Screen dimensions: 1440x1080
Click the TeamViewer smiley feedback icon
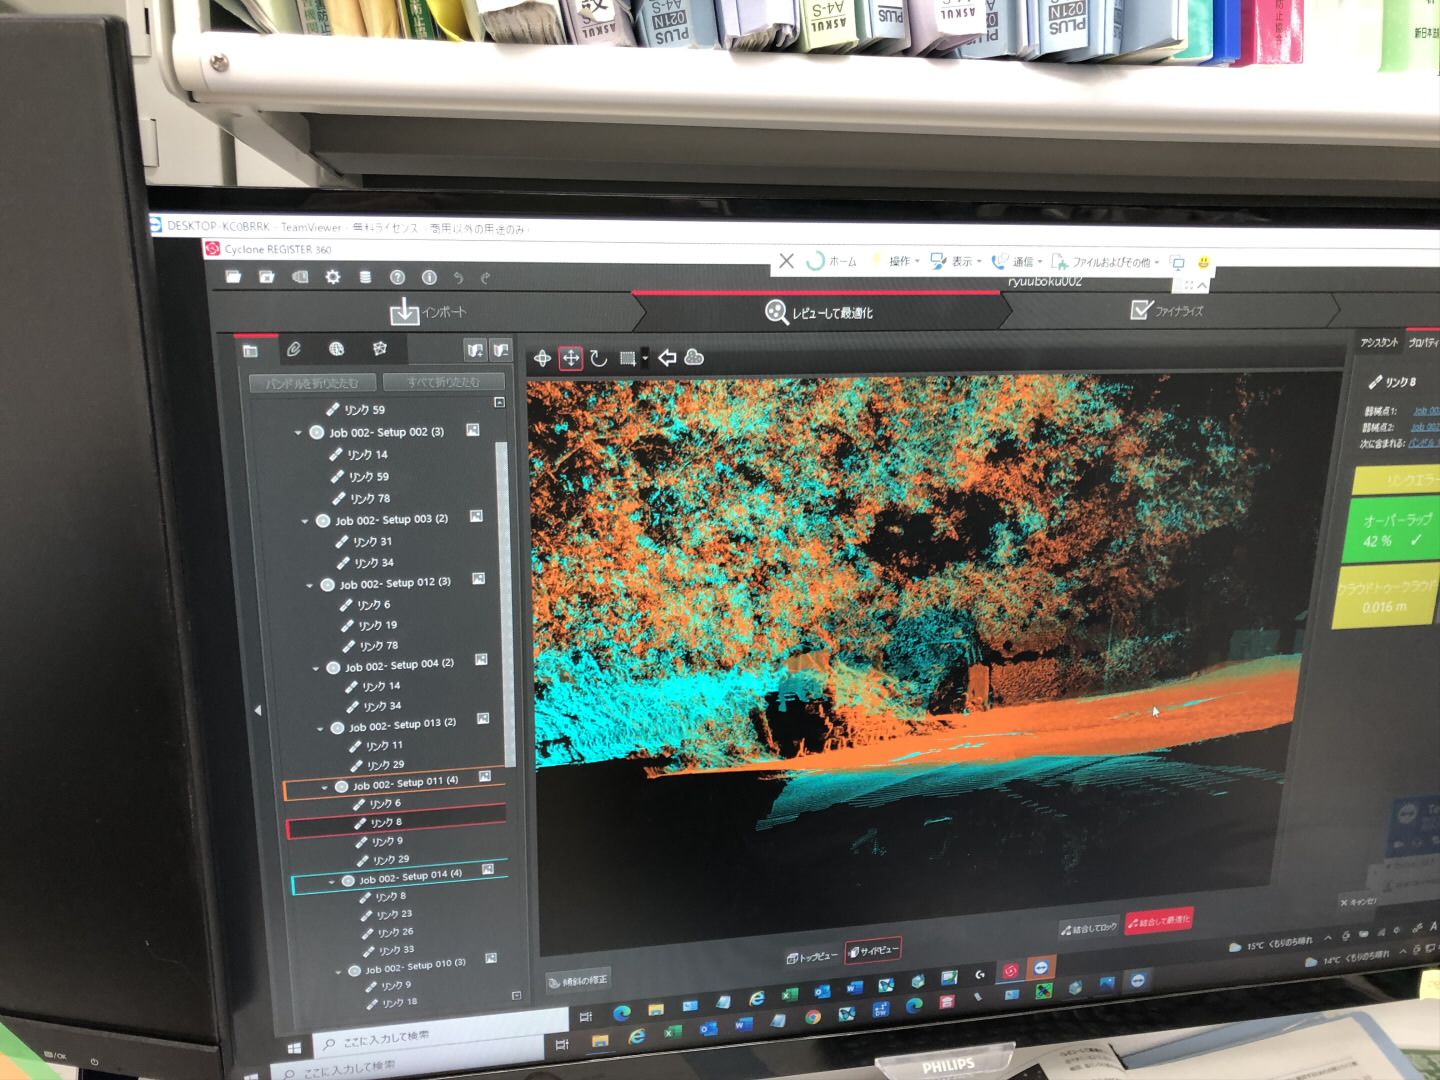click(1204, 262)
